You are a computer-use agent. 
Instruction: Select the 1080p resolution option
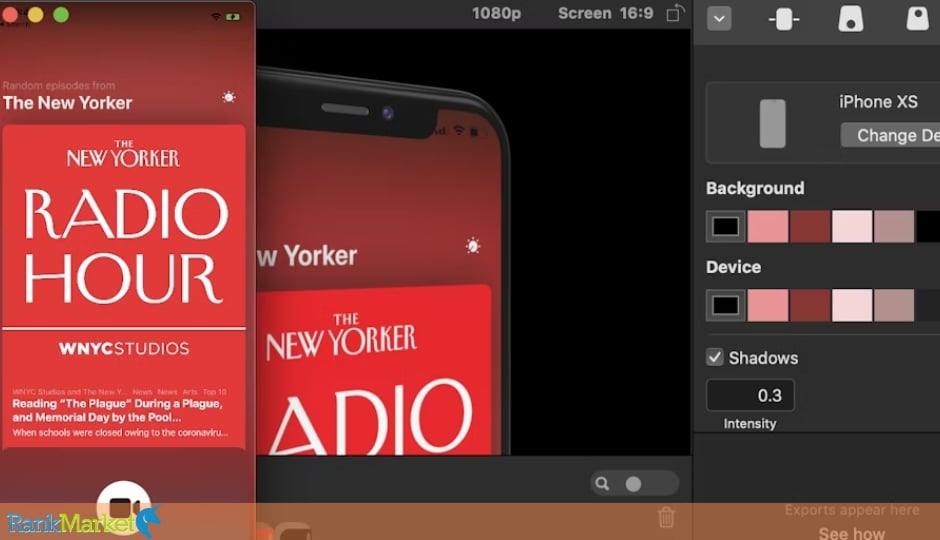click(x=496, y=13)
